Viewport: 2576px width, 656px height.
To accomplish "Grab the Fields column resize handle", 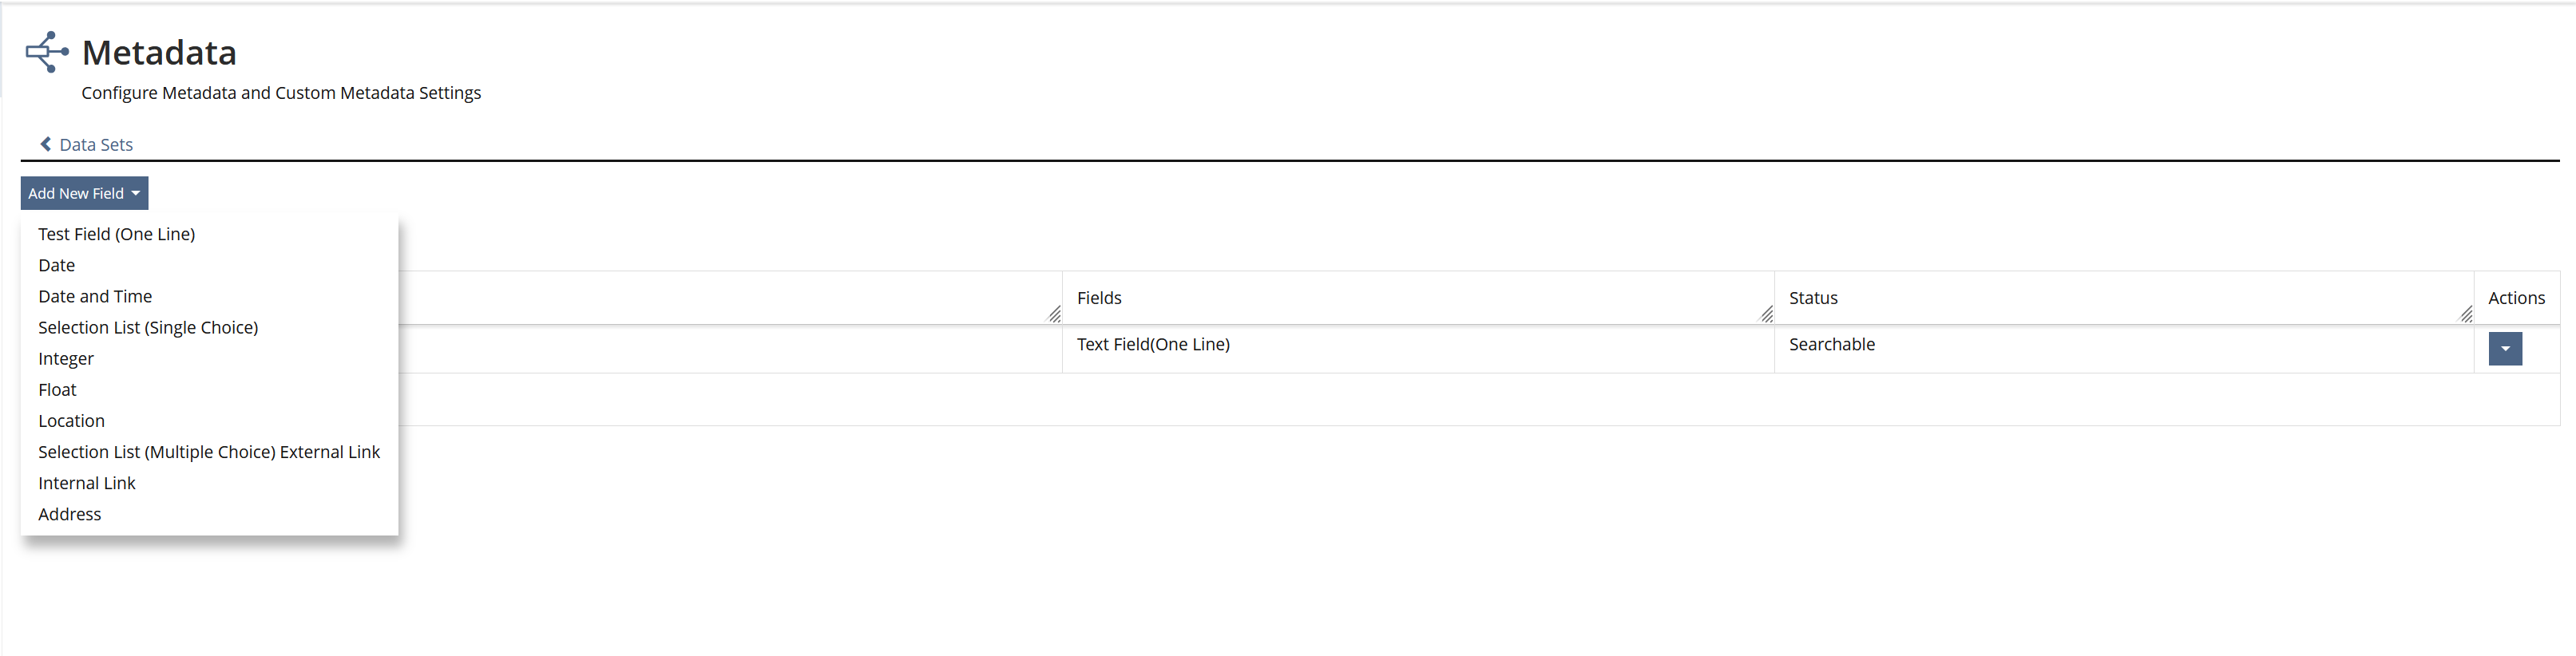I will (x=1766, y=314).
